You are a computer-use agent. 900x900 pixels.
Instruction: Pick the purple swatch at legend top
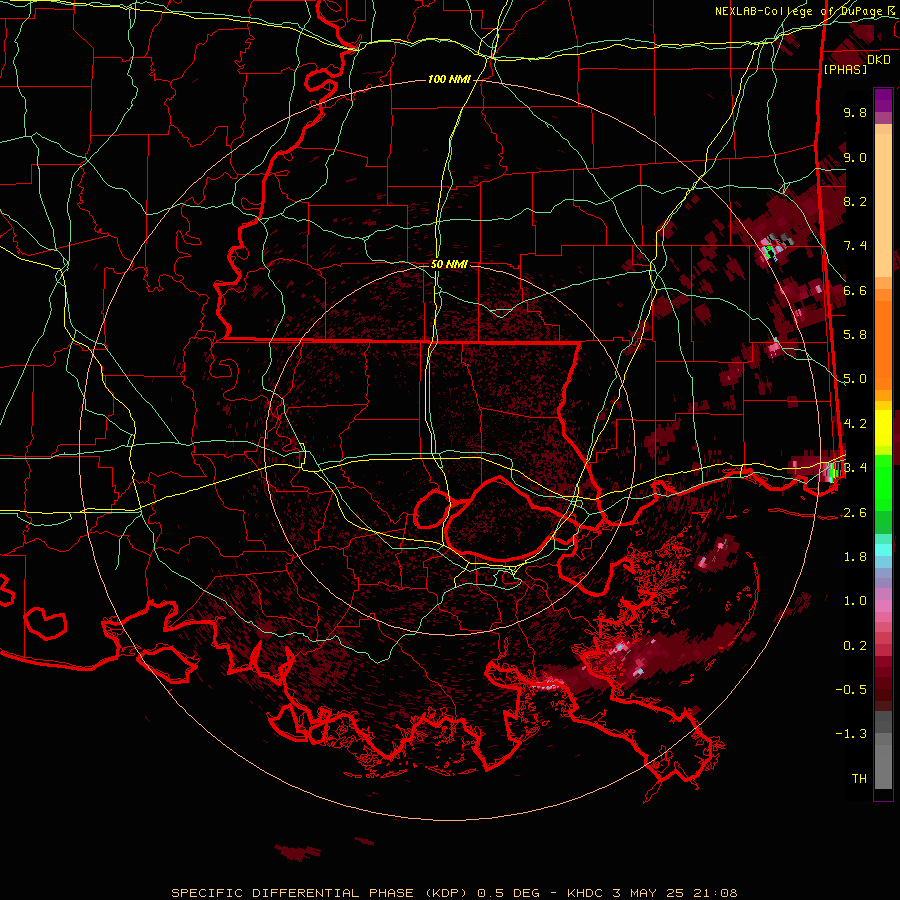883,100
